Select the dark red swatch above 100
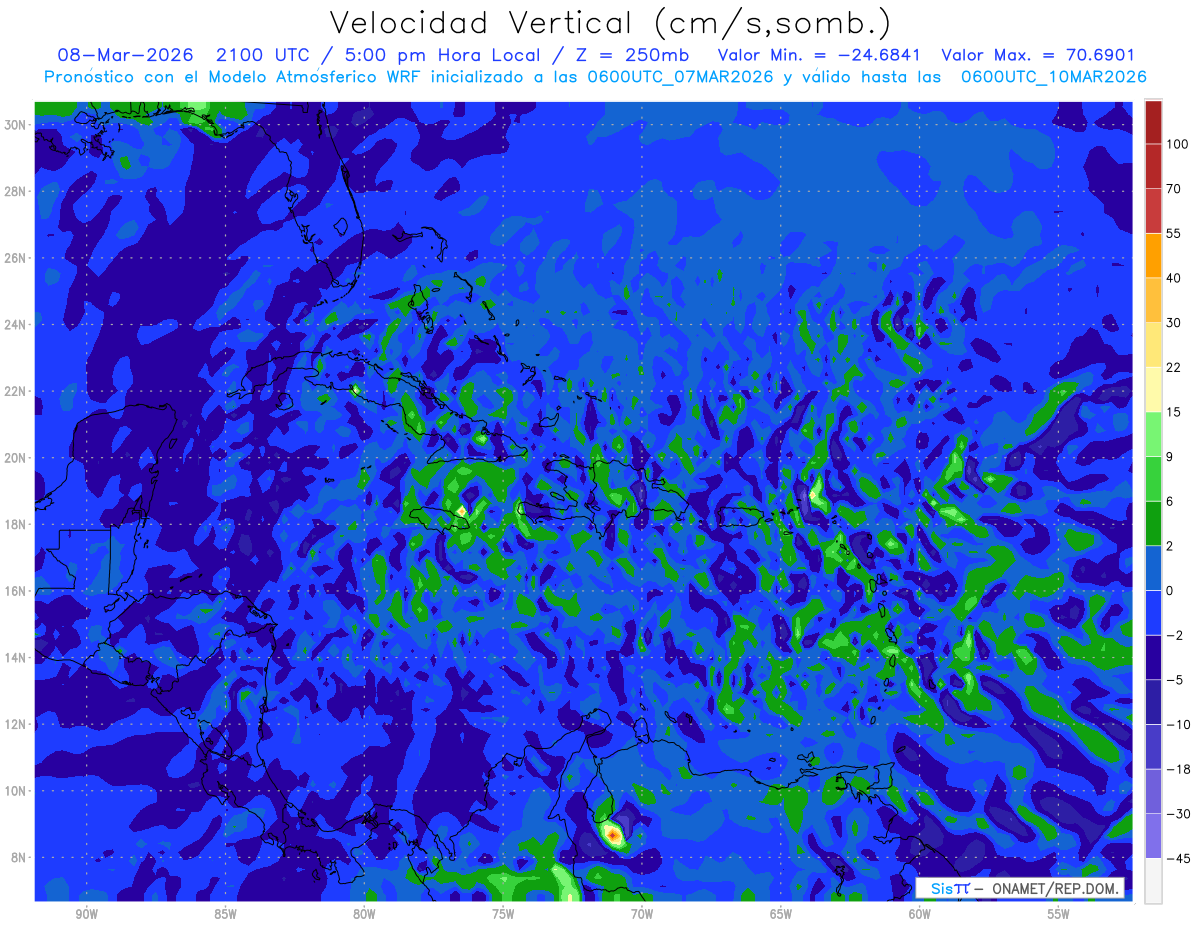 click(1153, 122)
